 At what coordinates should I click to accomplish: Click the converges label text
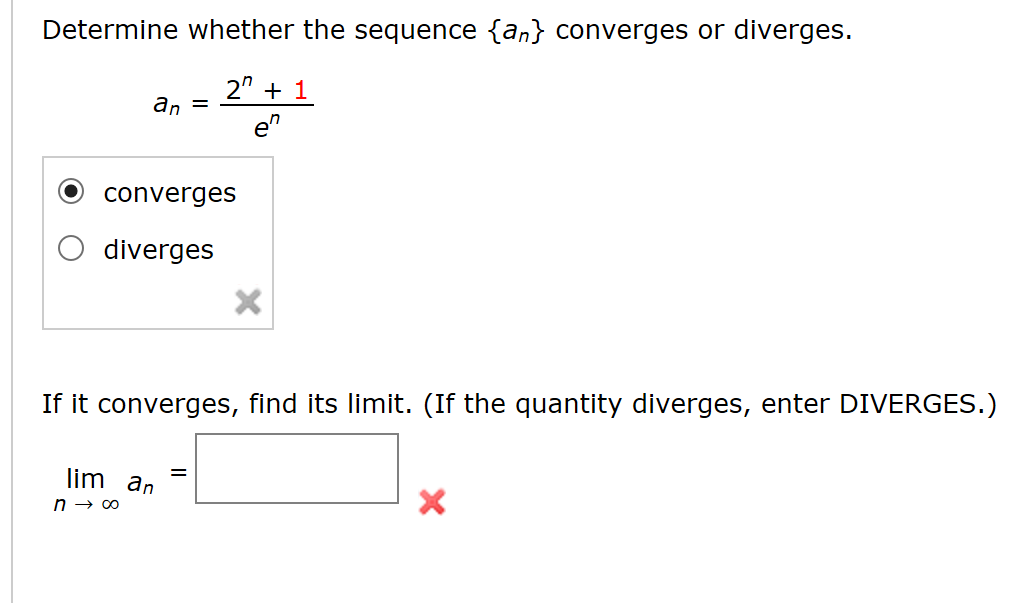click(x=169, y=193)
